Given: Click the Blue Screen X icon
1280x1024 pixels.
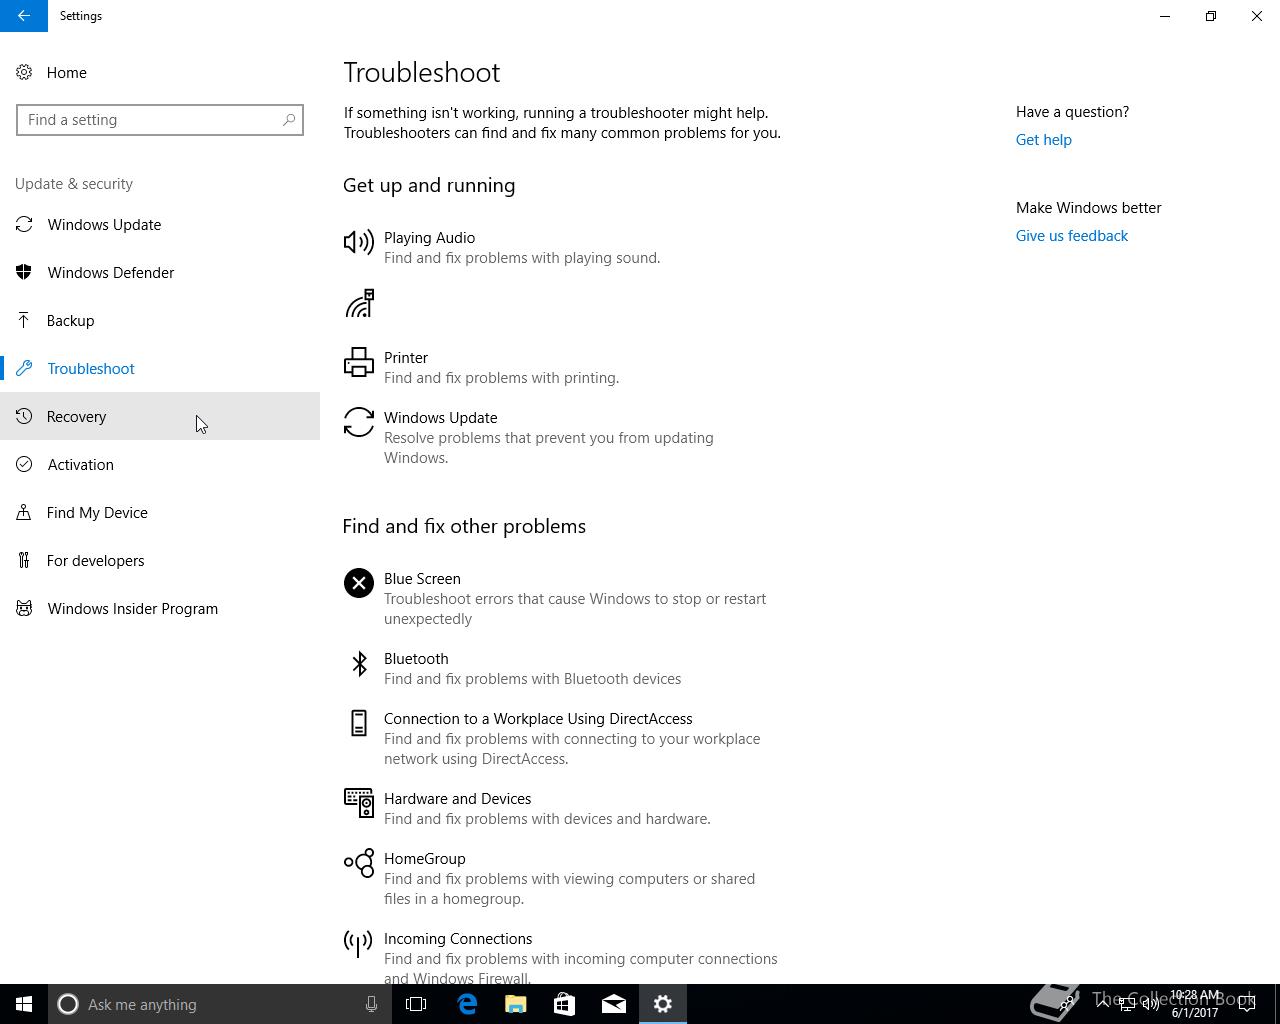Looking at the screenshot, I should point(359,583).
